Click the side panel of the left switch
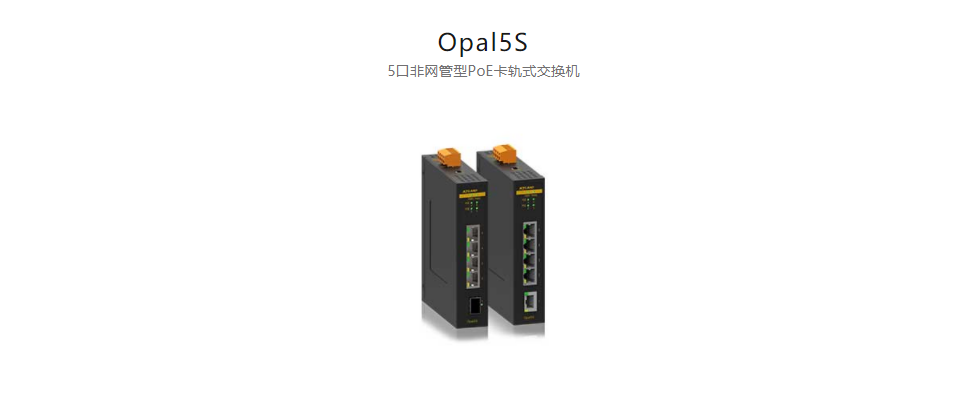 (x=438, y=240)
